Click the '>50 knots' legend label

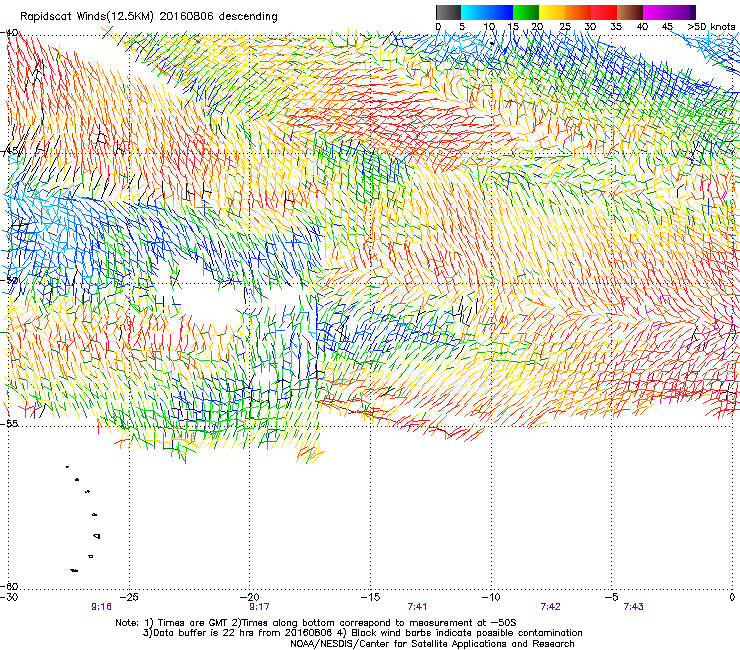click(711, 26)
